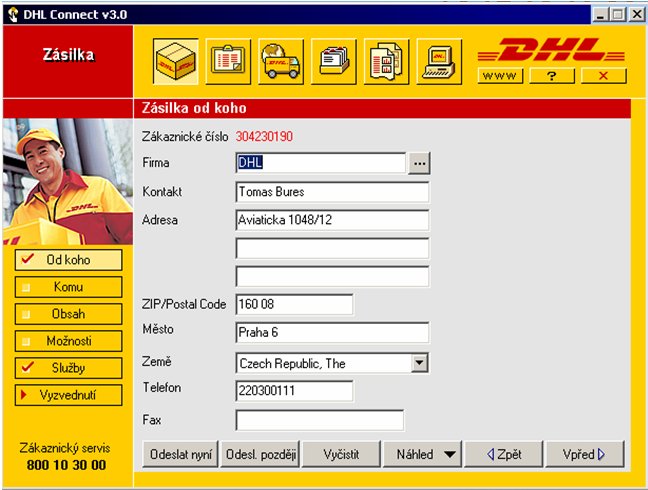Click the Zásilka od koho heading
648x490 pixels.
click(x=194, y=108)
